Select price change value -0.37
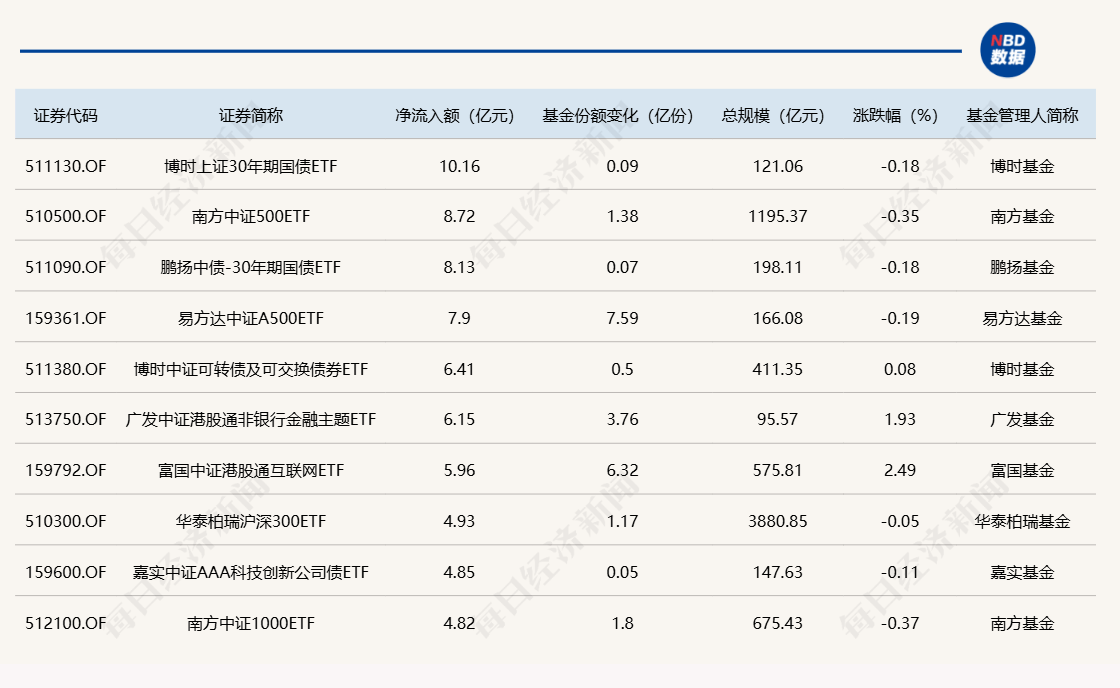The height and width of the screenshot is (688, 1120). [x=900, y=623]
